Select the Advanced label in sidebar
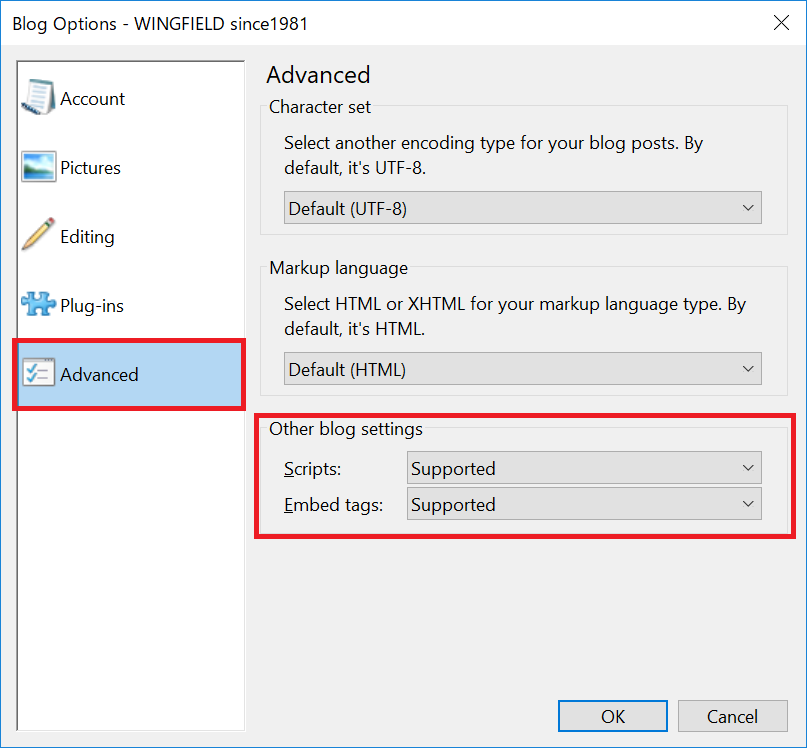 pyautogui.click(x=99, y=375)
